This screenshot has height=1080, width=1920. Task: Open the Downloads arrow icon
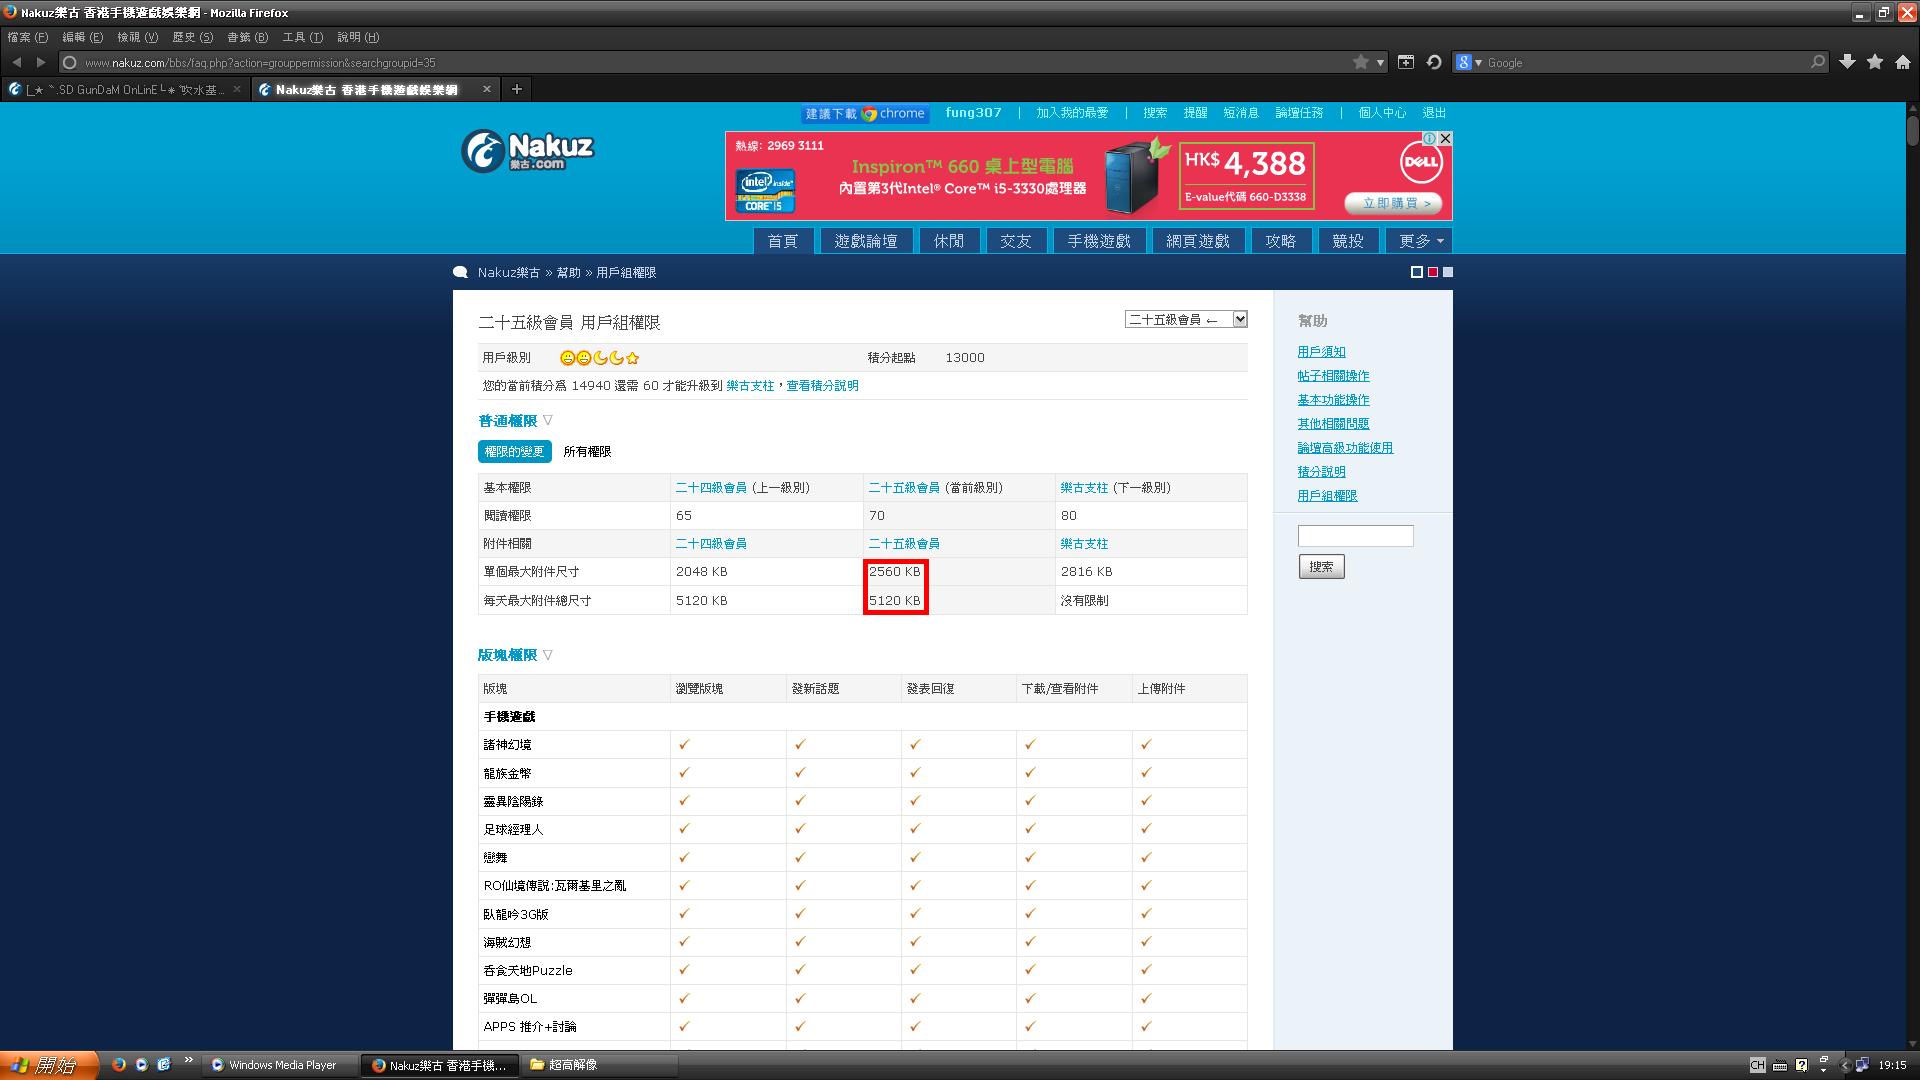coord(1847,62)
